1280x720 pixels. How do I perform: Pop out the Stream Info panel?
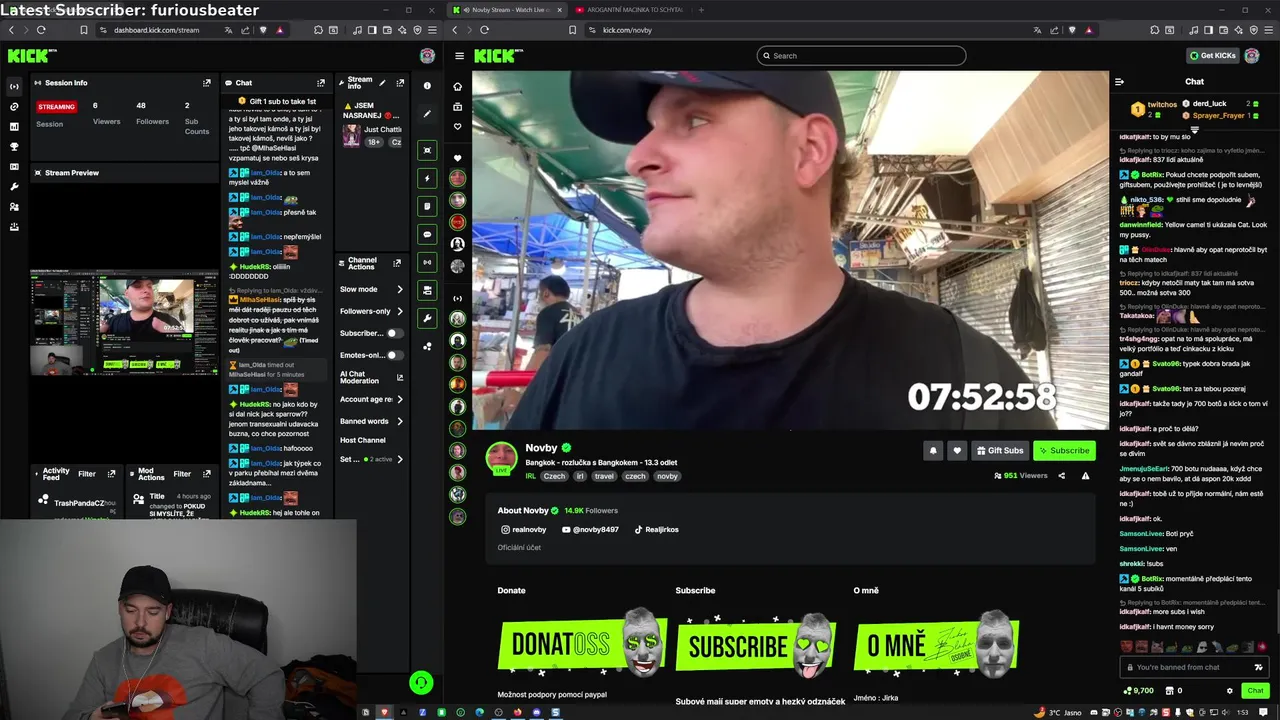pyautogui.click(x=400, y=83)
